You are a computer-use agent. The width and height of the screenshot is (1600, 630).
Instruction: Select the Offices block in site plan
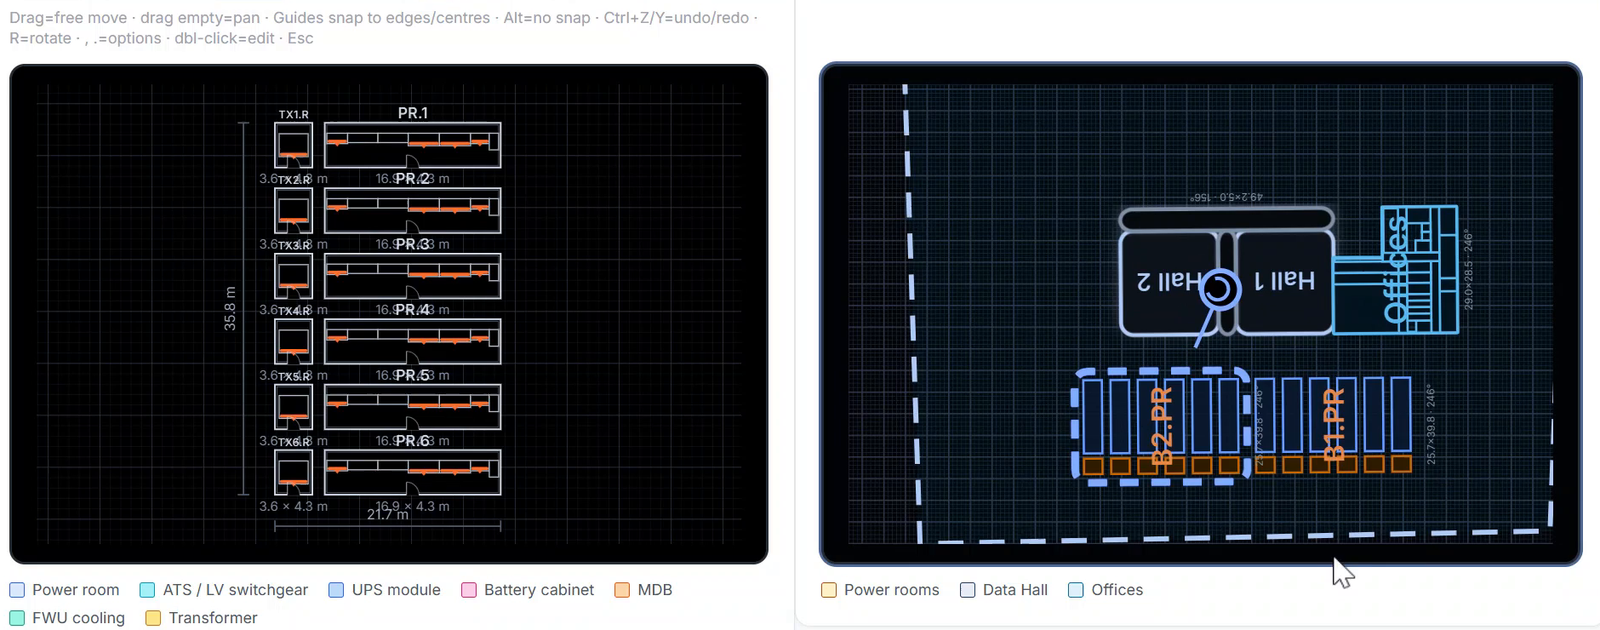point(1395,270)
